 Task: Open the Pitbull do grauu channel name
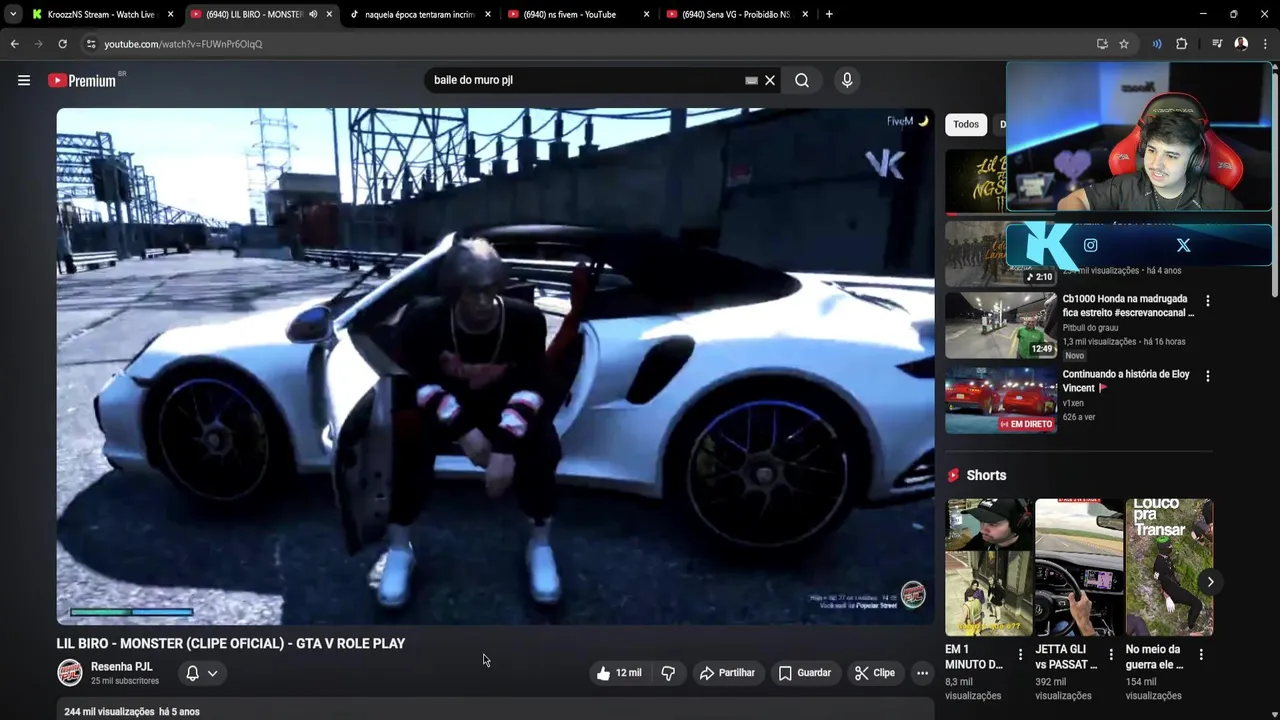coord(1090,328)
